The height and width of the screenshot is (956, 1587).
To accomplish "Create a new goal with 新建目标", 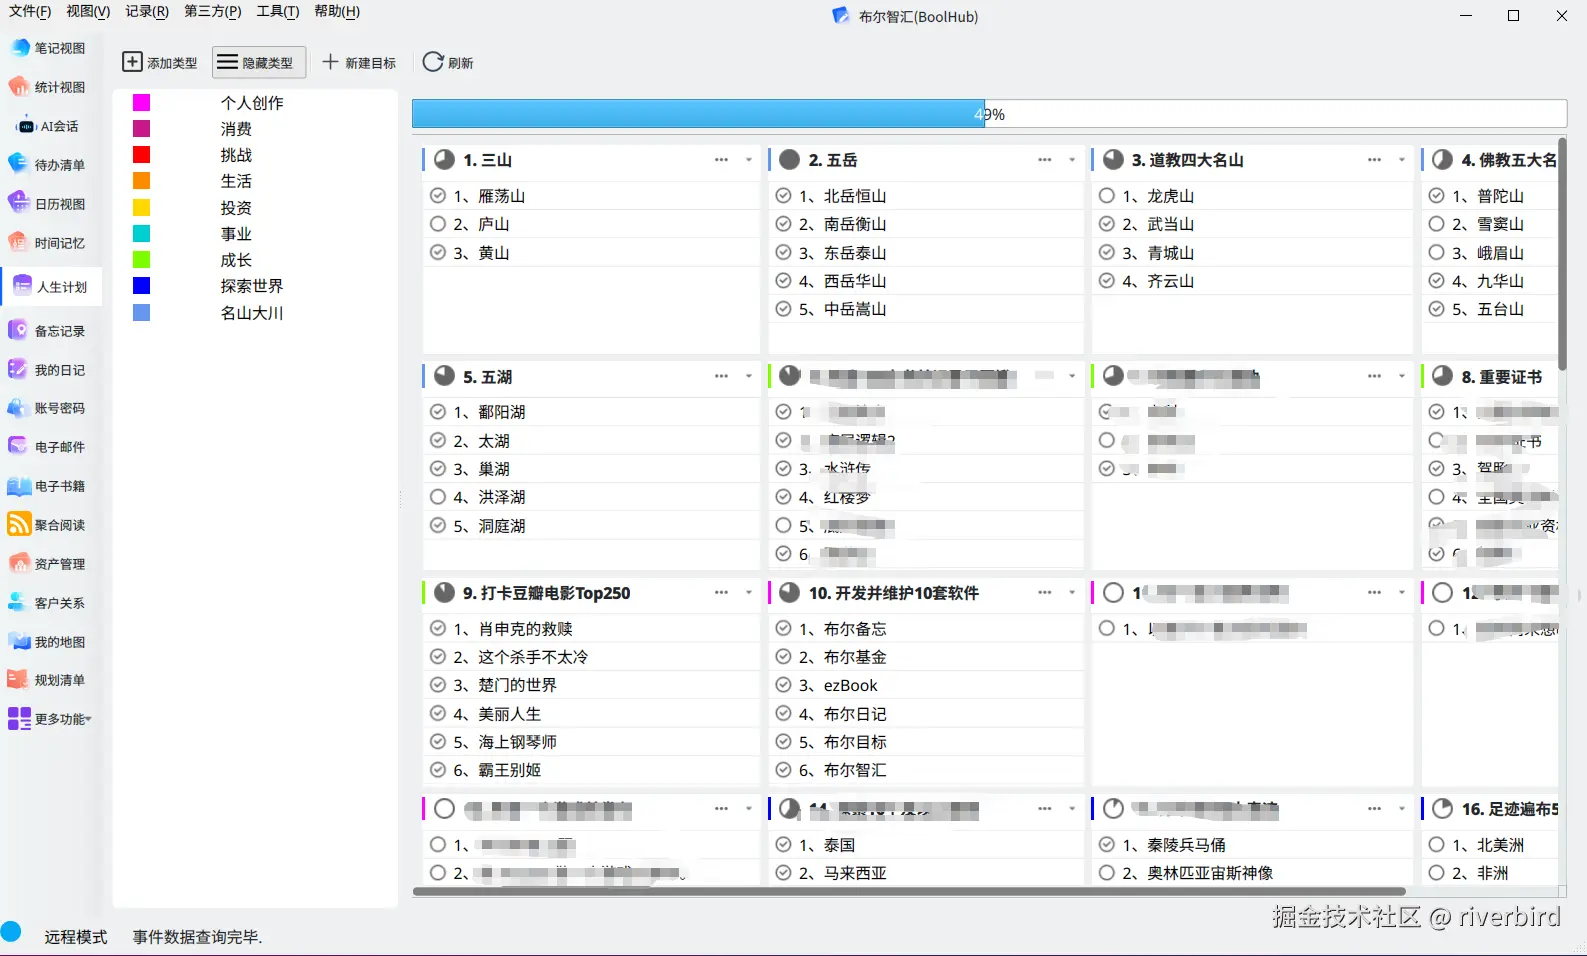I will click(x=359, y=62).
